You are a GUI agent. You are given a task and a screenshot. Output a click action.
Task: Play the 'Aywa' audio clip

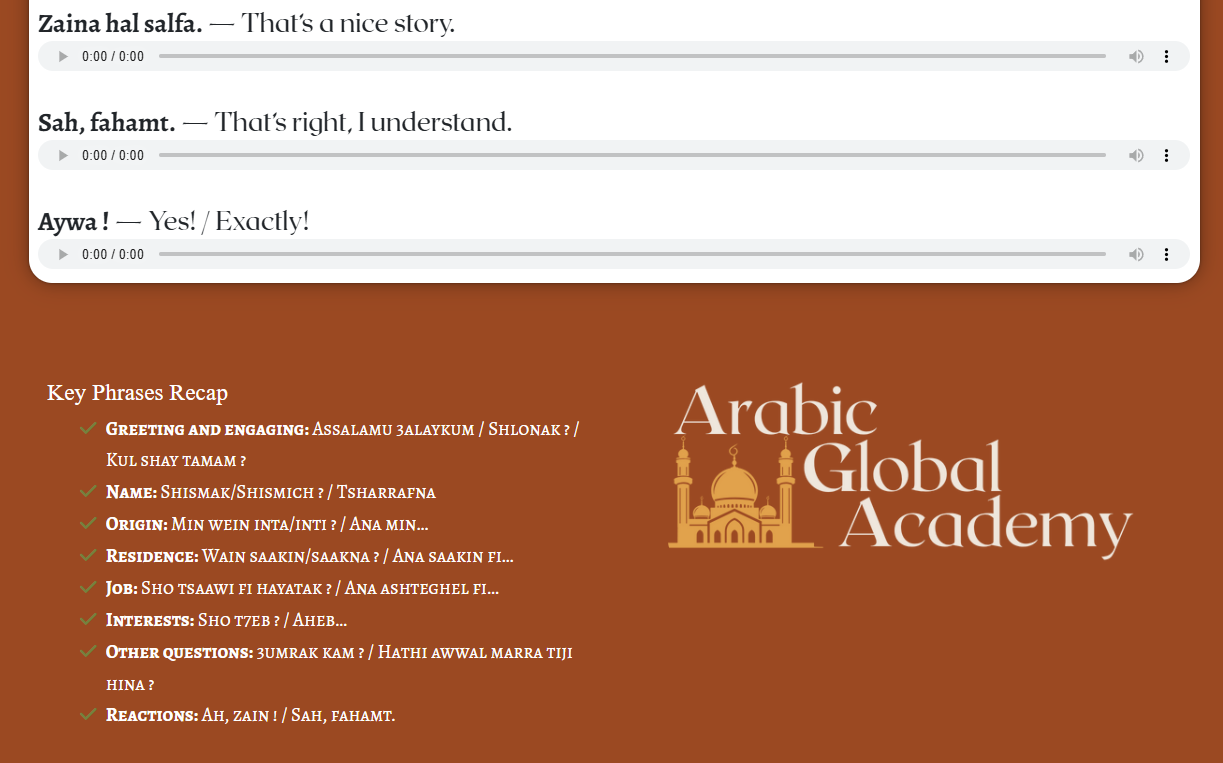pyautogui.click(x=63, y=255)
